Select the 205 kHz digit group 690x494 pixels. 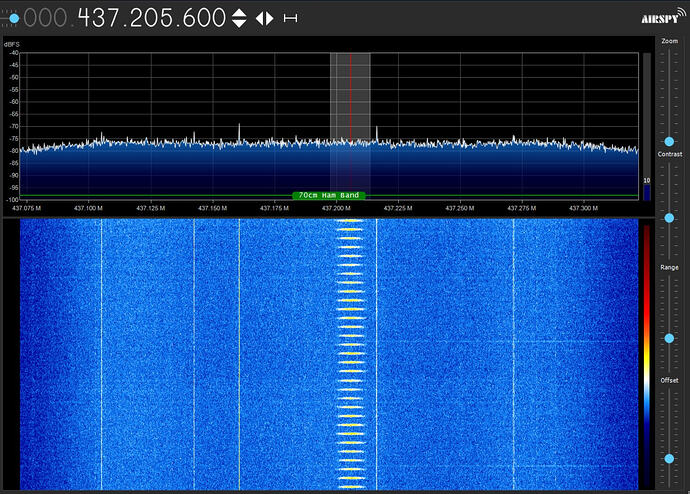click(152, 18)
